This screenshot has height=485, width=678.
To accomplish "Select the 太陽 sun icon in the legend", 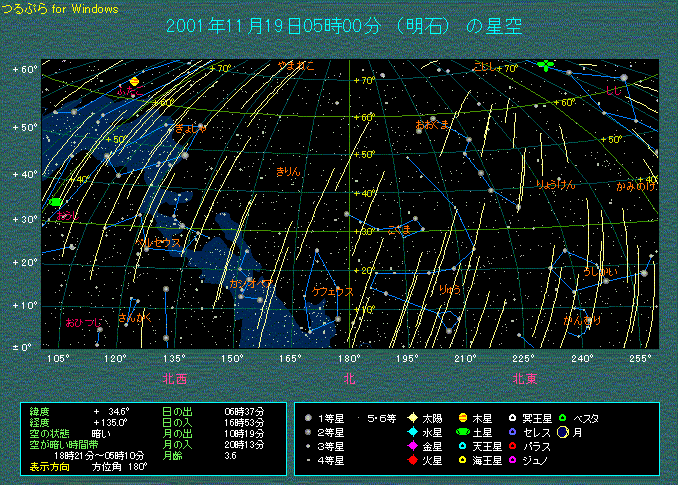I will point(413,417).
